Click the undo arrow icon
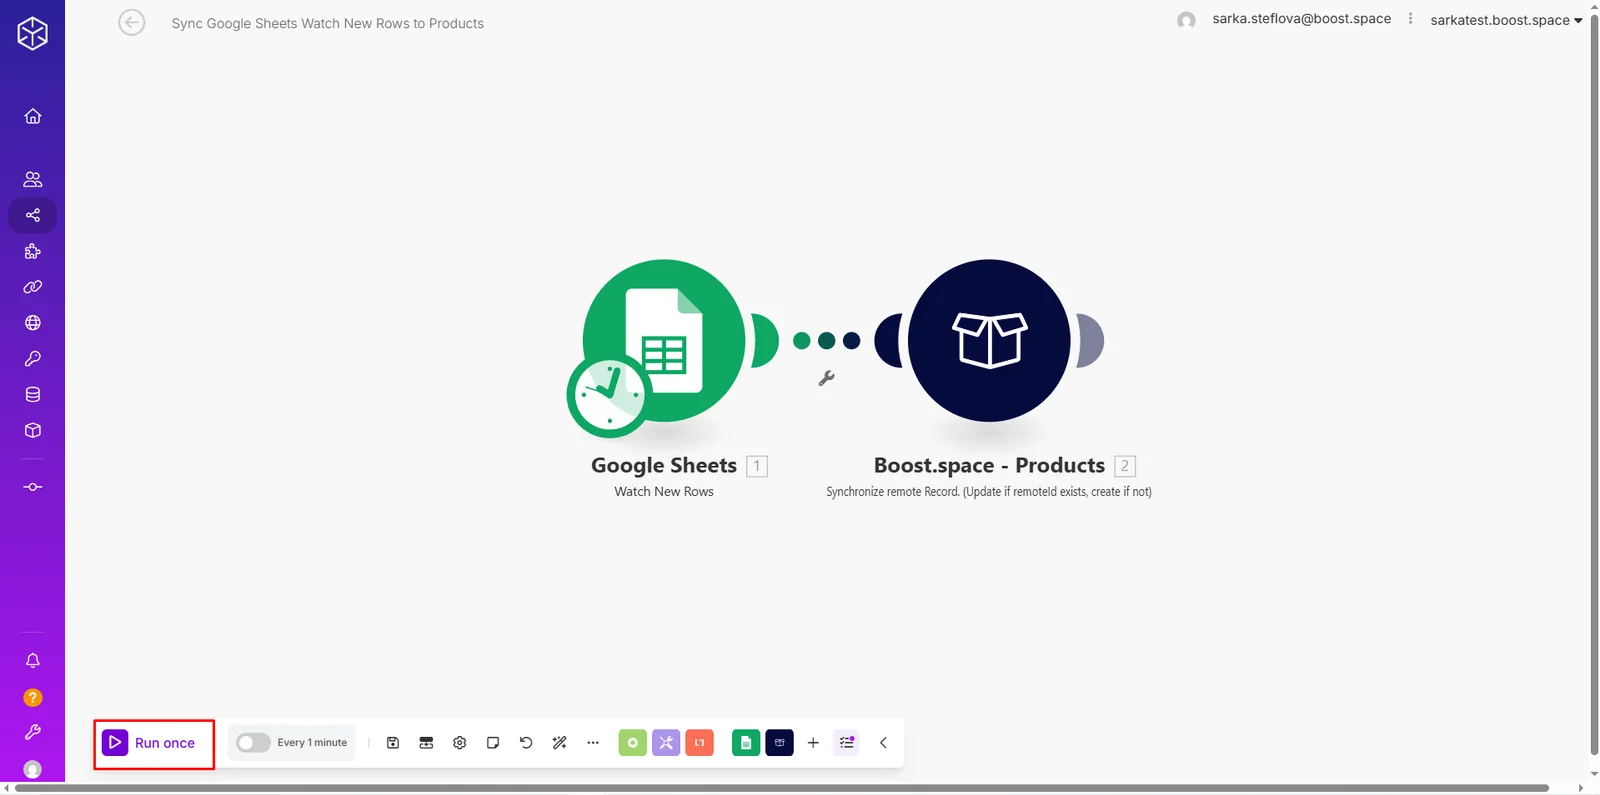Screen dimensions: 1600x795 pyautogui.click(x=526, y=743)
